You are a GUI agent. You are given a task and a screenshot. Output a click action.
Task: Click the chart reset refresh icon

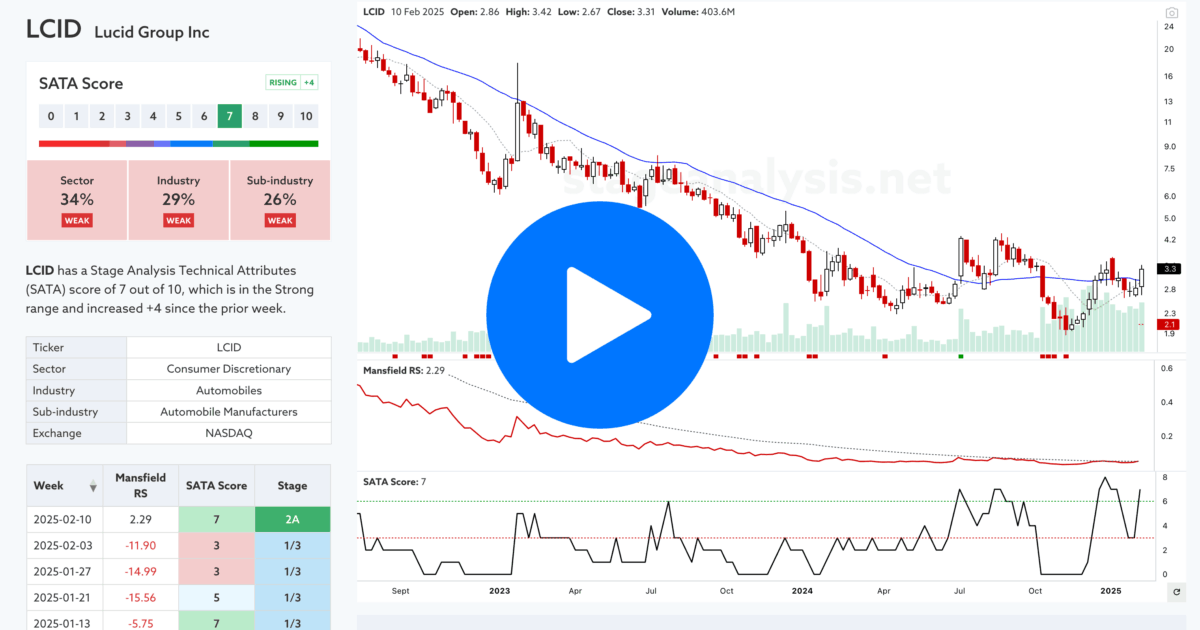[1175, 592]
